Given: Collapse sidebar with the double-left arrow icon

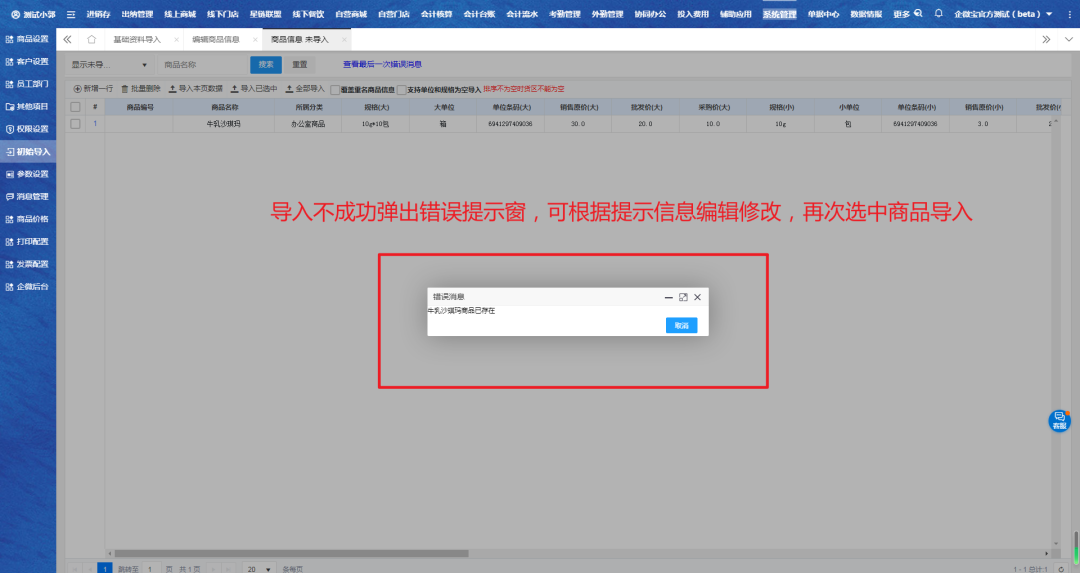Looking at the screenshot, I should 67,39.
